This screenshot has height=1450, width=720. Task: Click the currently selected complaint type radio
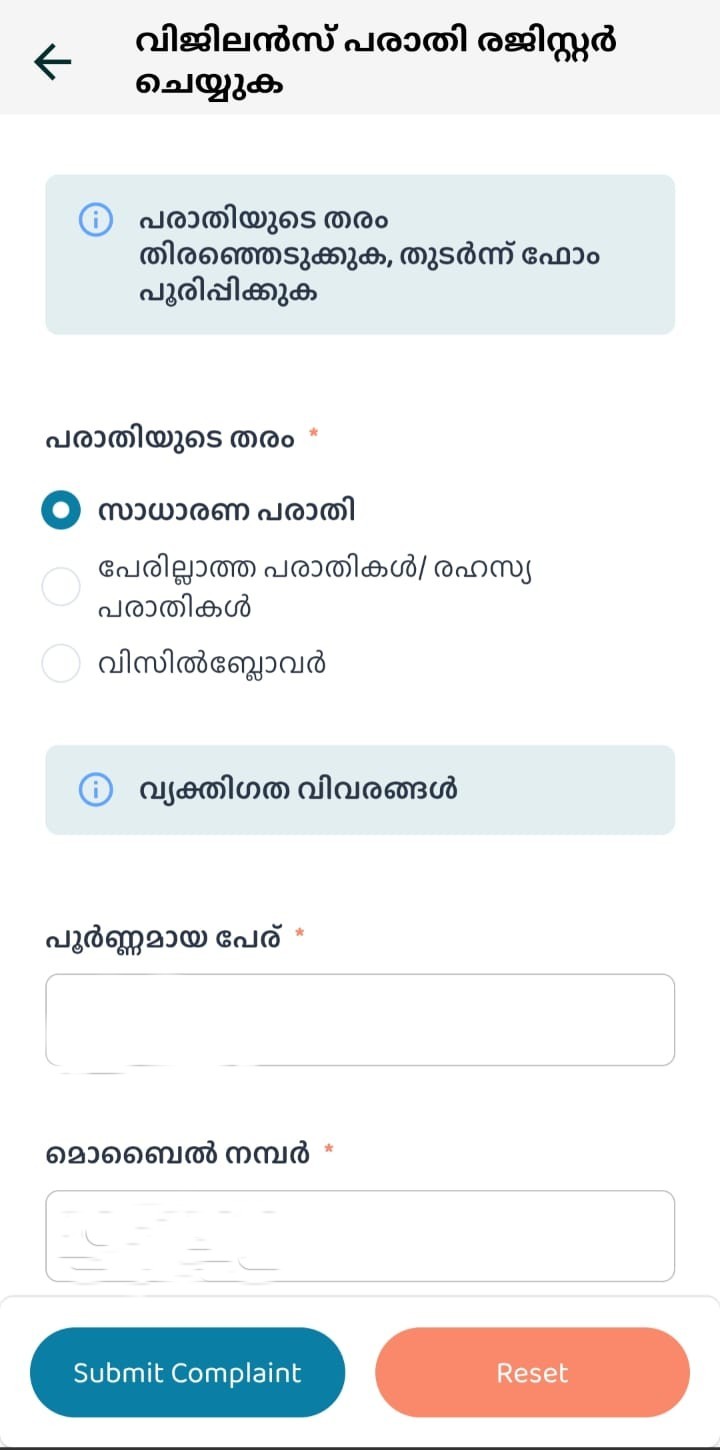[x=61, y=509]
